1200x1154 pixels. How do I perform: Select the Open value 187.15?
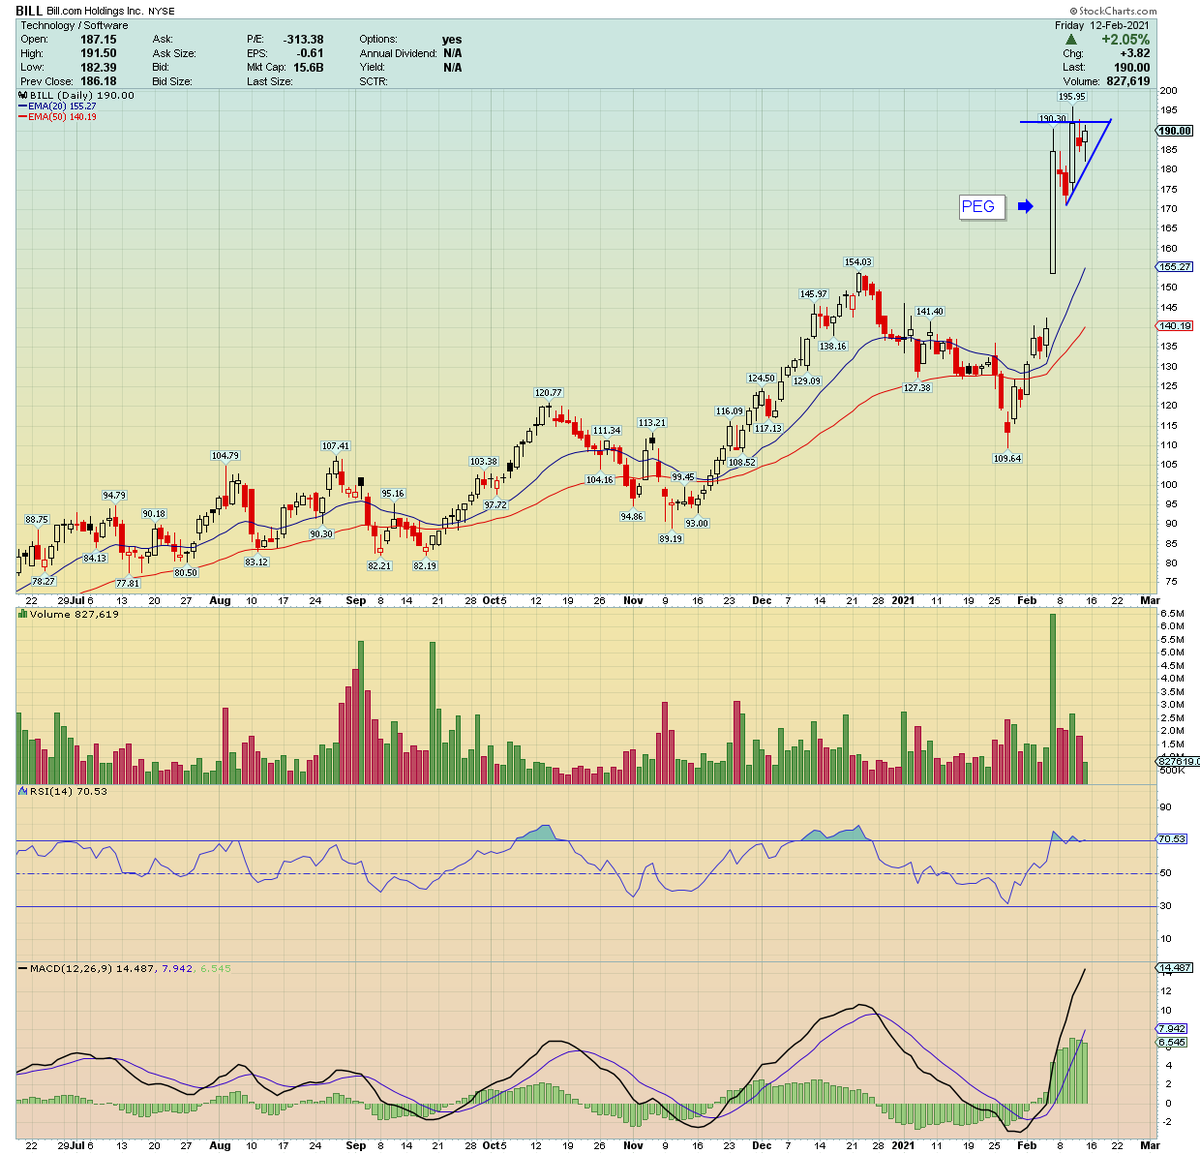pyautogui.click(x=99, y=39)
